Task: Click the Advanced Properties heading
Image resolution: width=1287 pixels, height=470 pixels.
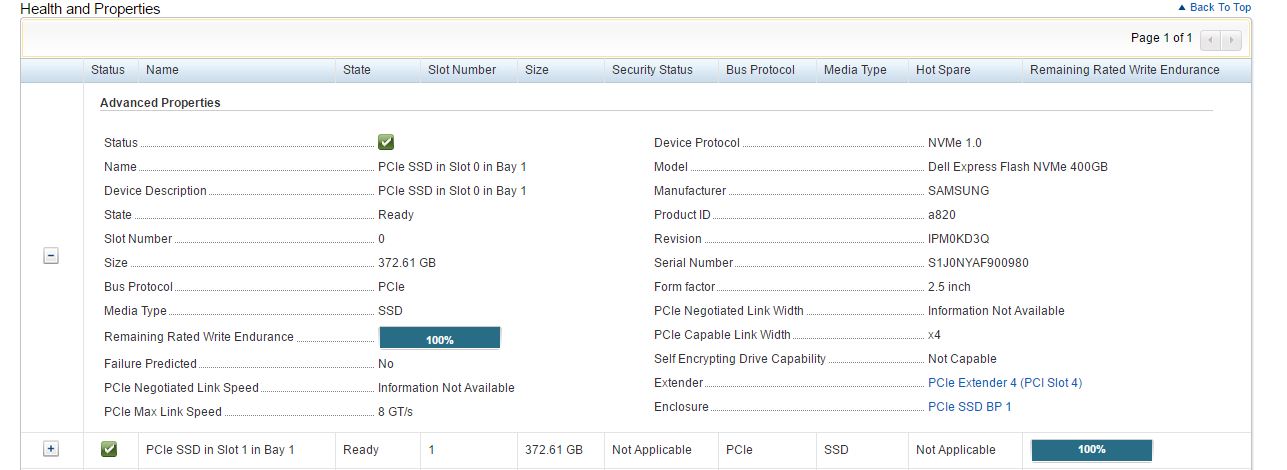Action: coord(160,103)
